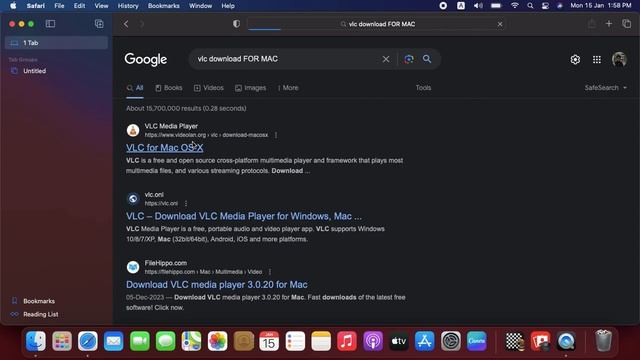The height and width of the screenshot is (360, 640).
Task: Open a new tab with plus icon
Action: pos(609,24)
